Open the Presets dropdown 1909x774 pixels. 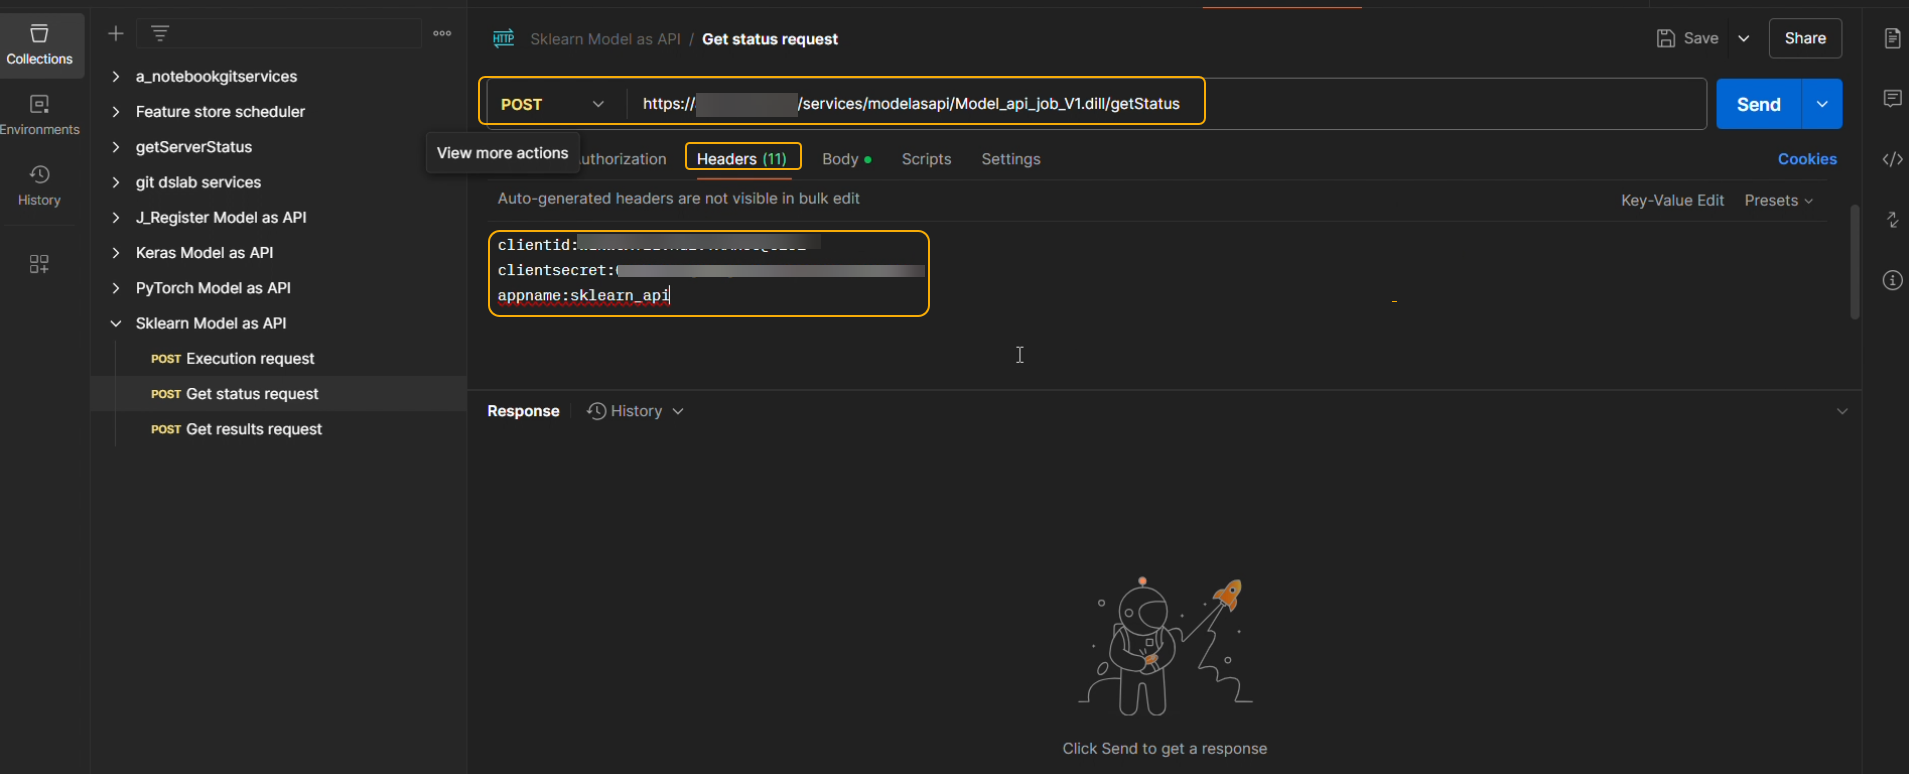click(x=1778, y=200)
